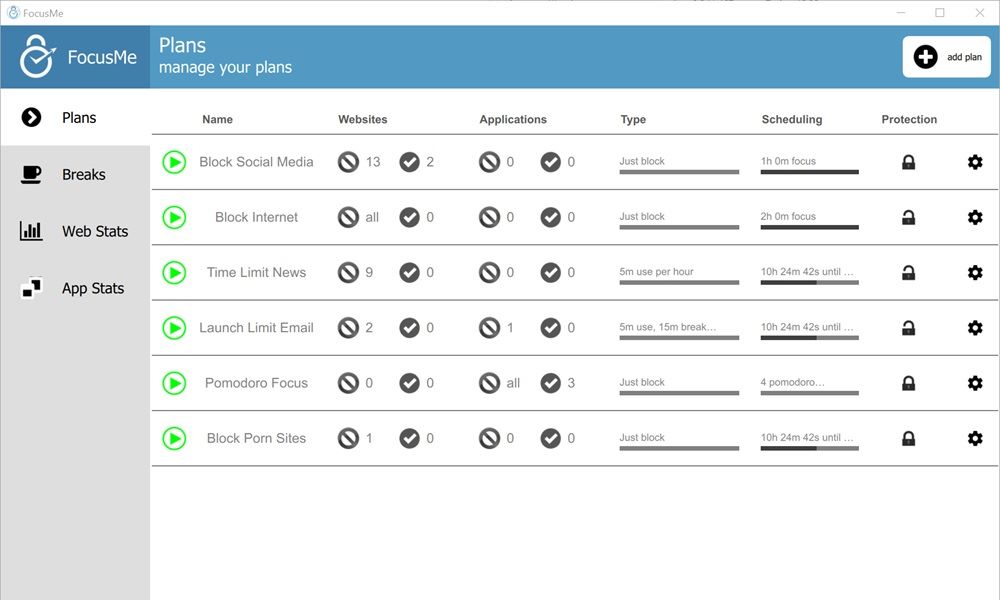Select the Block Porn Sites plan name

pyautogui.click(x=256, y=439)
